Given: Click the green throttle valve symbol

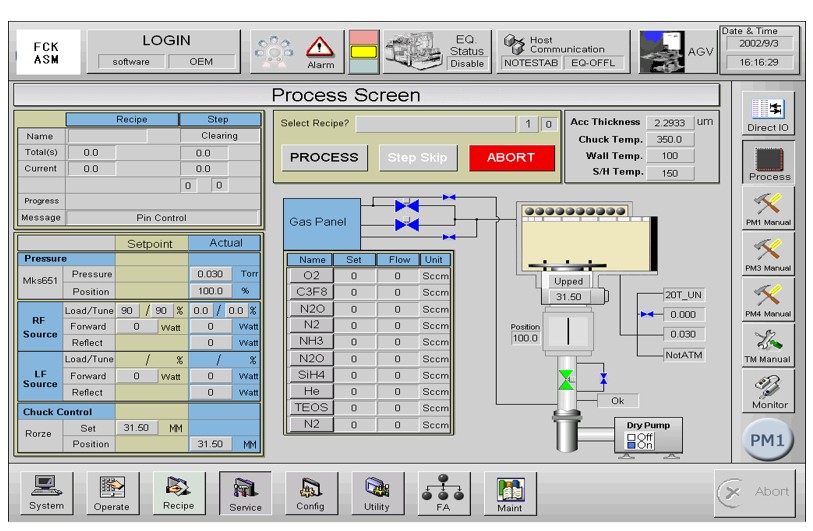Looking at the screenshot, I should click(567, 380).
